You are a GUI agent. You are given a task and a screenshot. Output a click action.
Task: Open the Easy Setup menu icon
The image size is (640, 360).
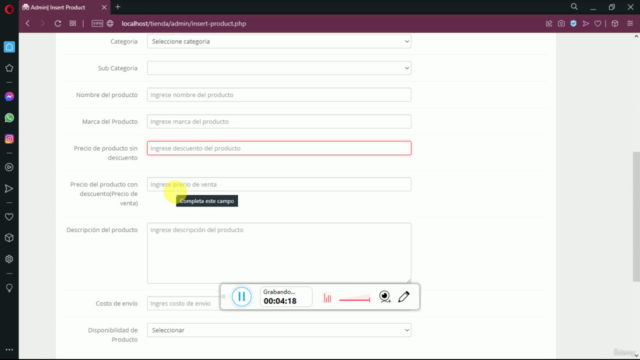(x=630, y=24)
